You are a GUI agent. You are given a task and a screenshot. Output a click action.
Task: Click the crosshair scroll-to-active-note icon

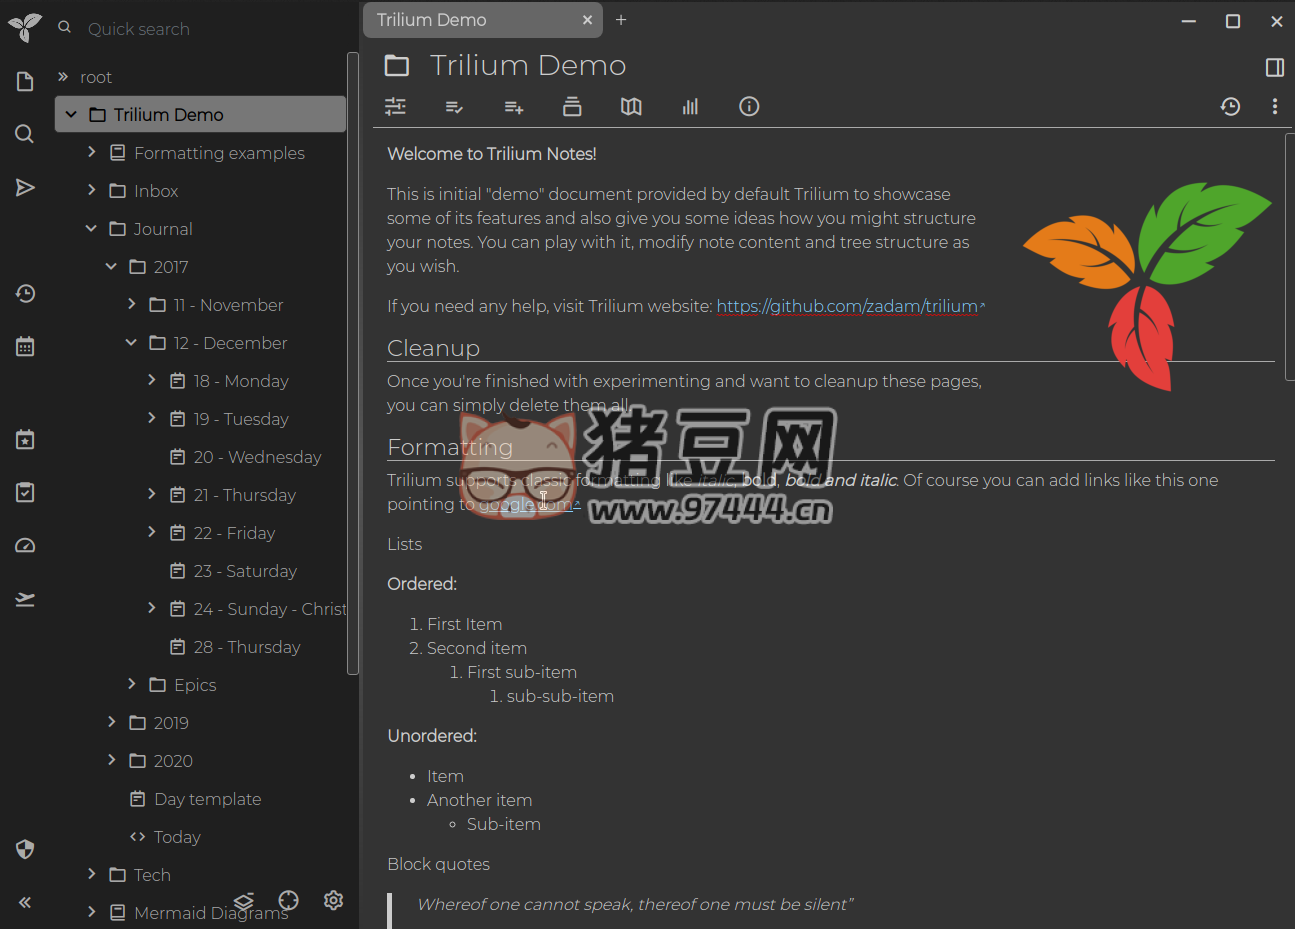[x=289, y=900]
